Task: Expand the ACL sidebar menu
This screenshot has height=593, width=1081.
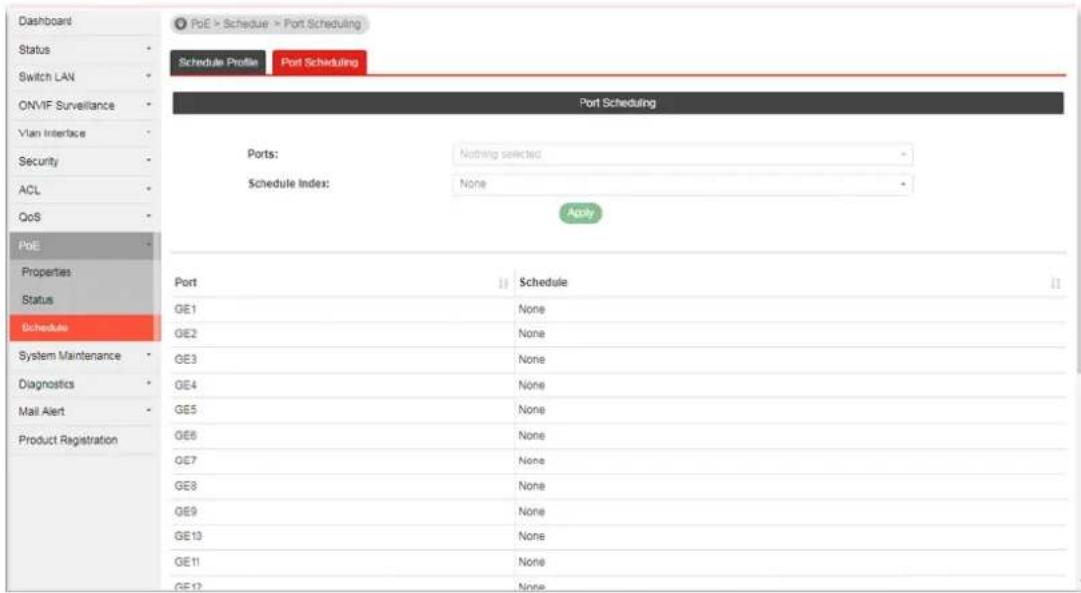Action: pos(83,190)
